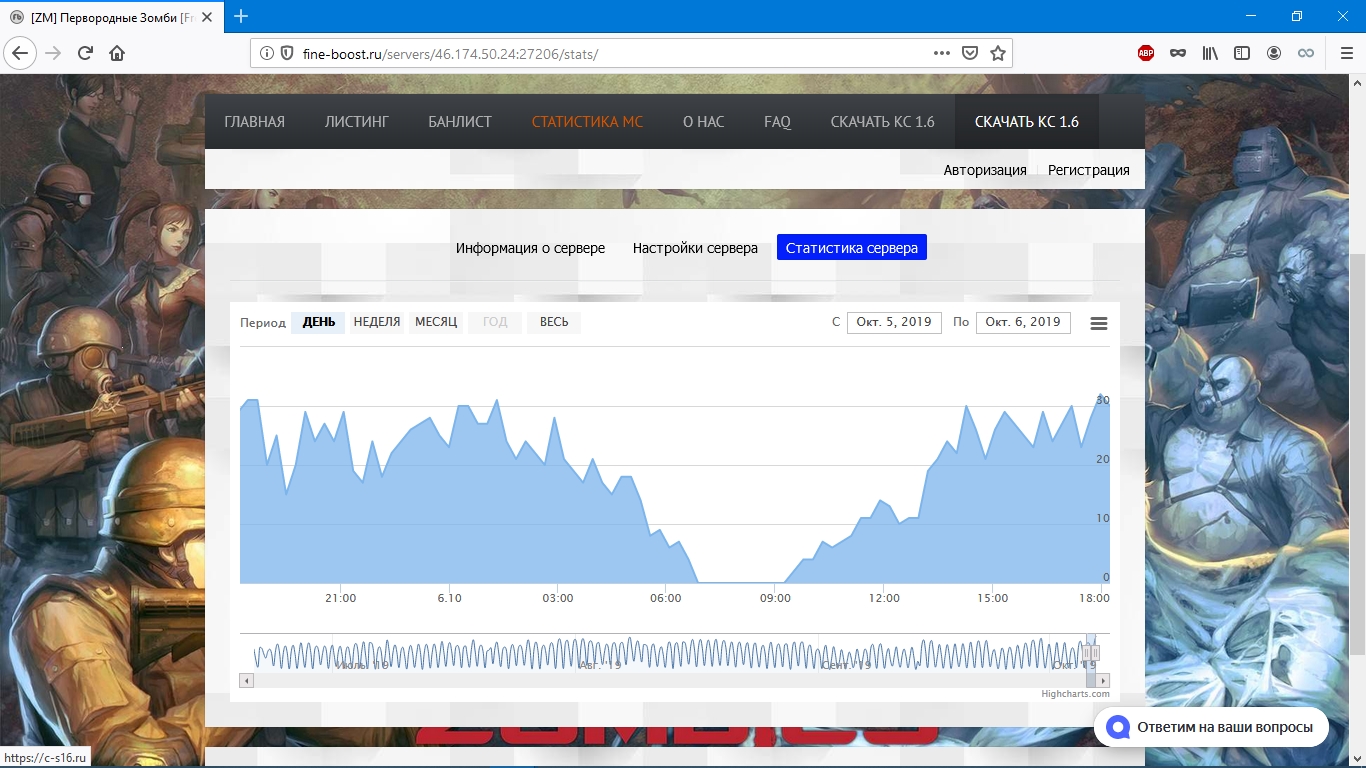Open ЛИСТИНГ menu item
Image resolution: width=1366 pixels, height=768 pixels.
click(356, 122)
